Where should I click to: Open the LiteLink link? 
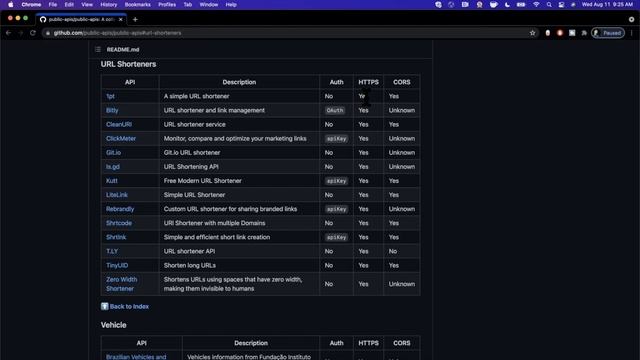pos(117,195)
